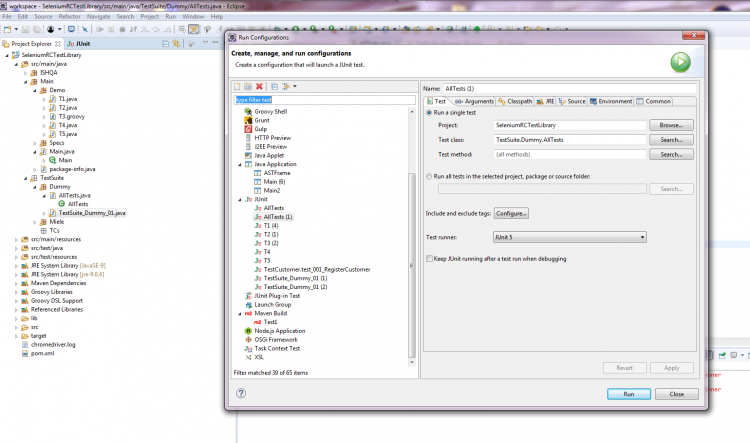Click Collapse All icon in configurations toolbar
This screenshot has height=443, width=750.
point(273,87)
